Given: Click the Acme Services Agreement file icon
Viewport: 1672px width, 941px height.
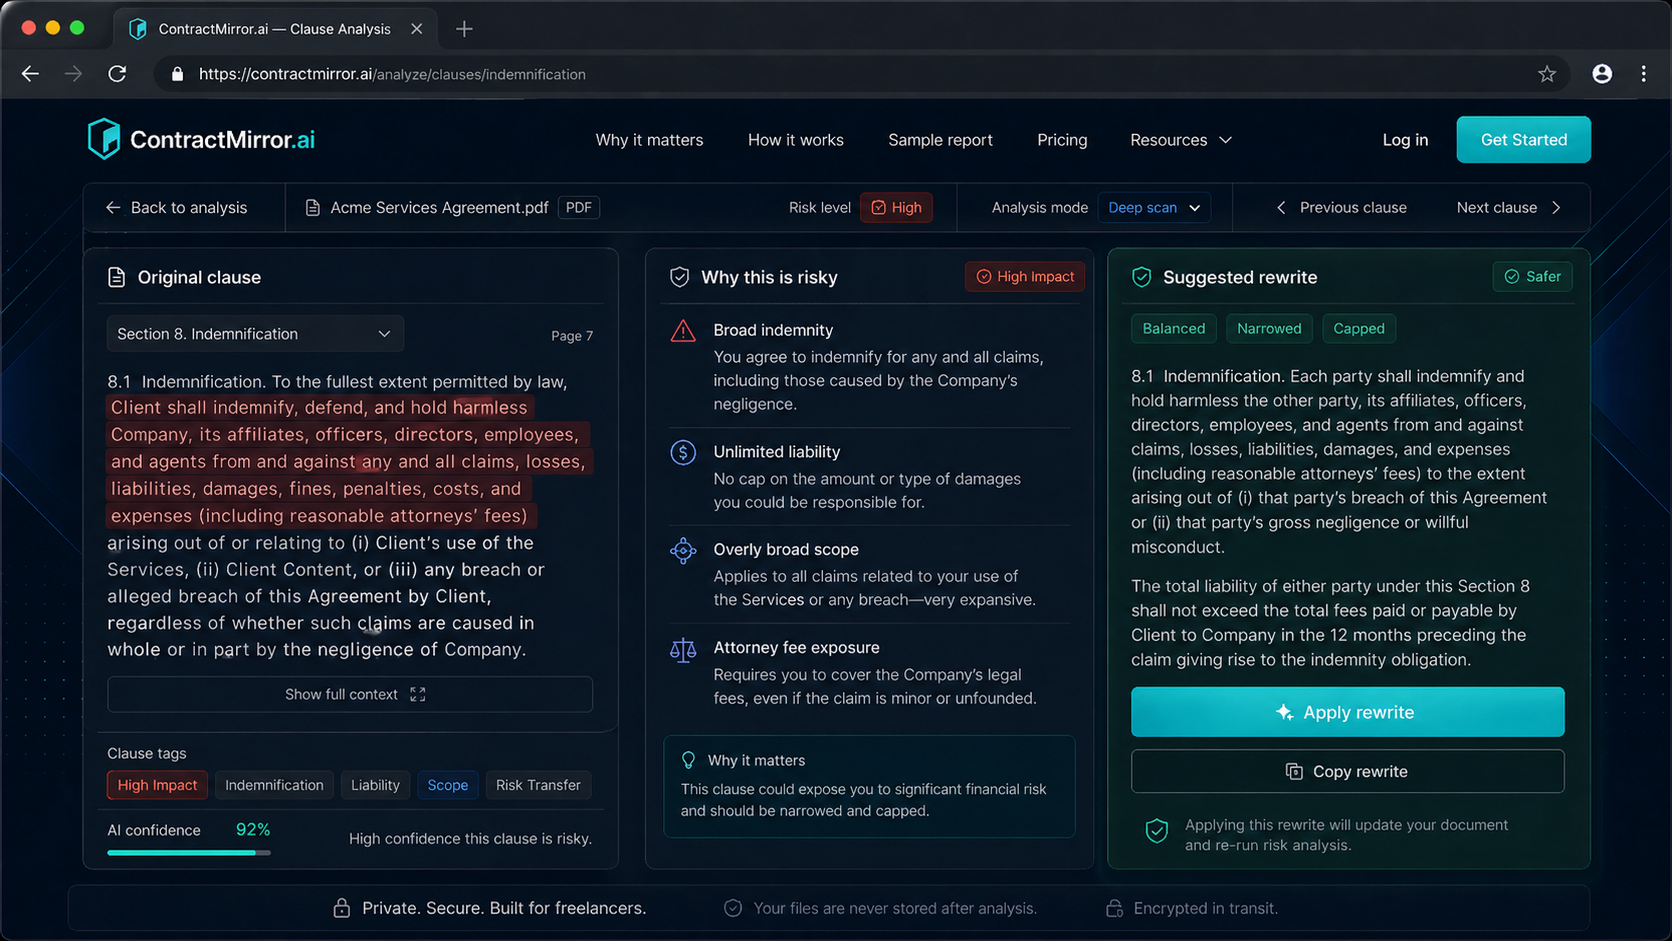Looking at the screenshot, I should (x=312, y=208).
